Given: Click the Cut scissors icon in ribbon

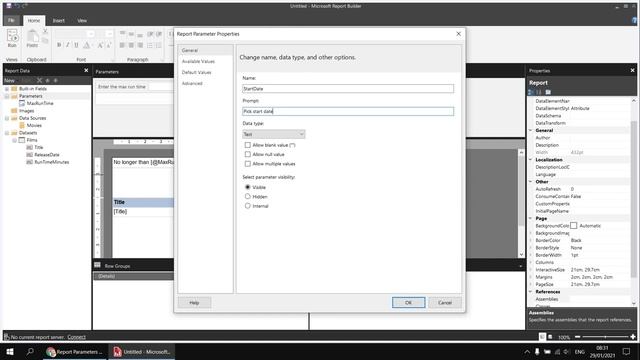Looking at the screenshot, I should coord(45,31).
